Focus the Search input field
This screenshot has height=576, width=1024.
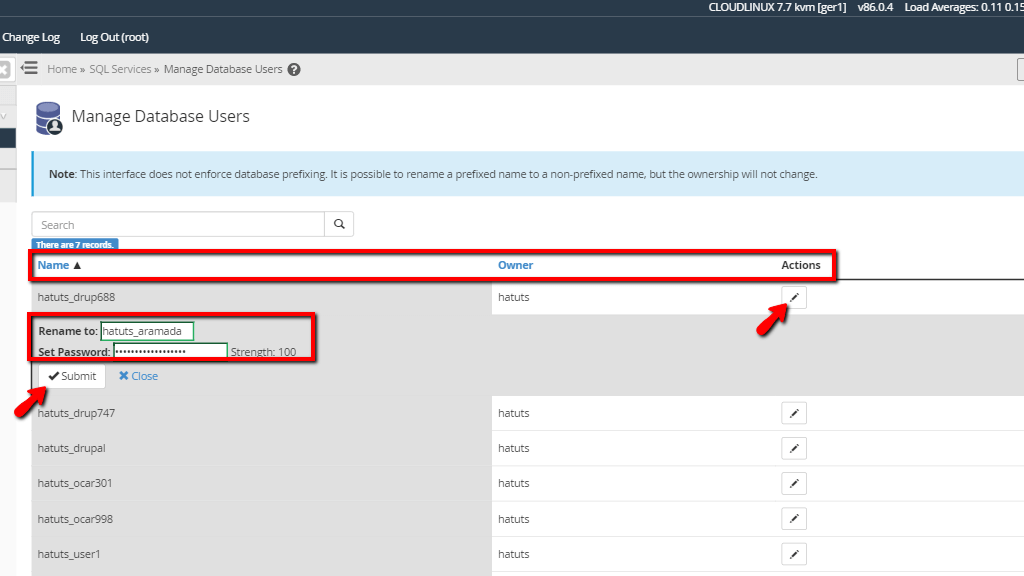[178, 224]
